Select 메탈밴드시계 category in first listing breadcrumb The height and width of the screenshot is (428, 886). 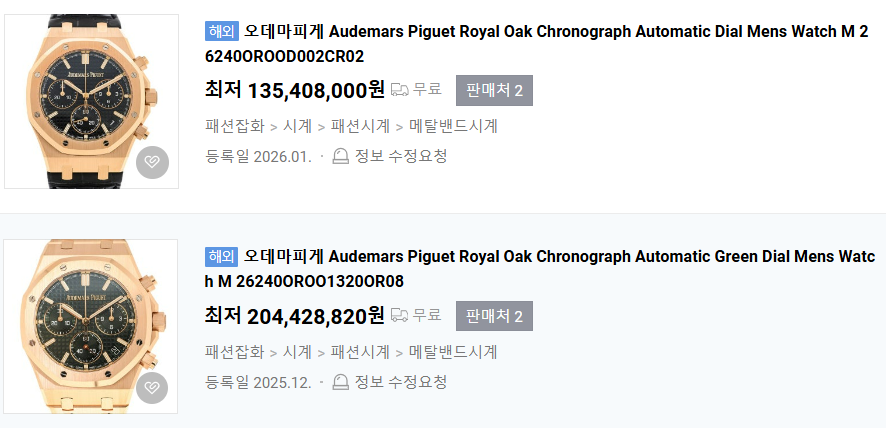click(453, 126)
